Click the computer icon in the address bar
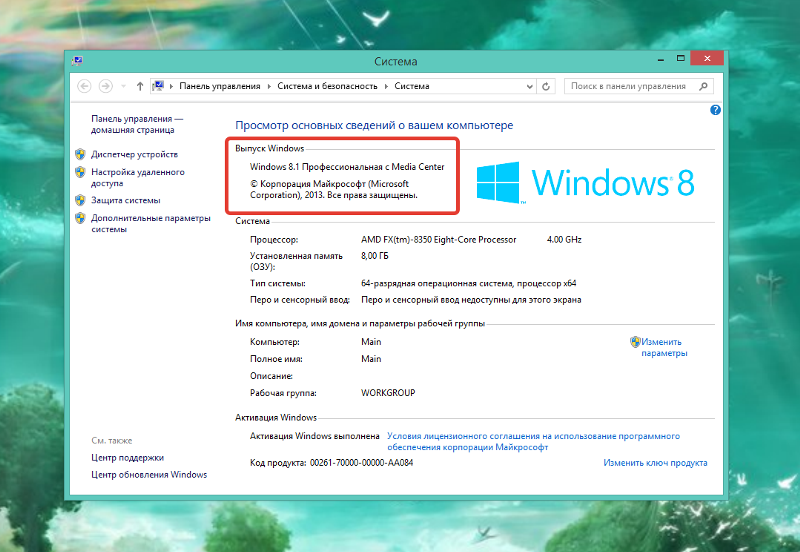 [x=158, y=86]
